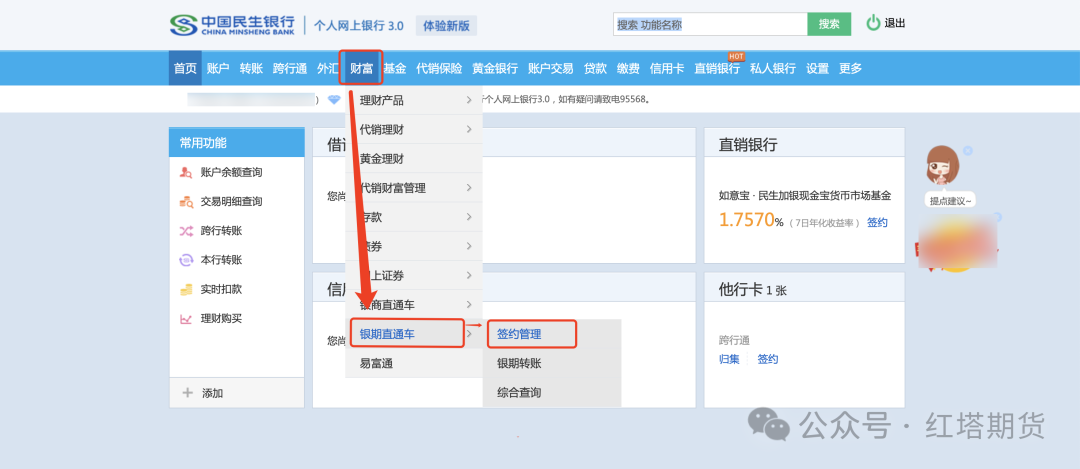
Task: Click 签约 link next to 7日年化收益率
Action: pyautogui.click(x=877, y=222)
